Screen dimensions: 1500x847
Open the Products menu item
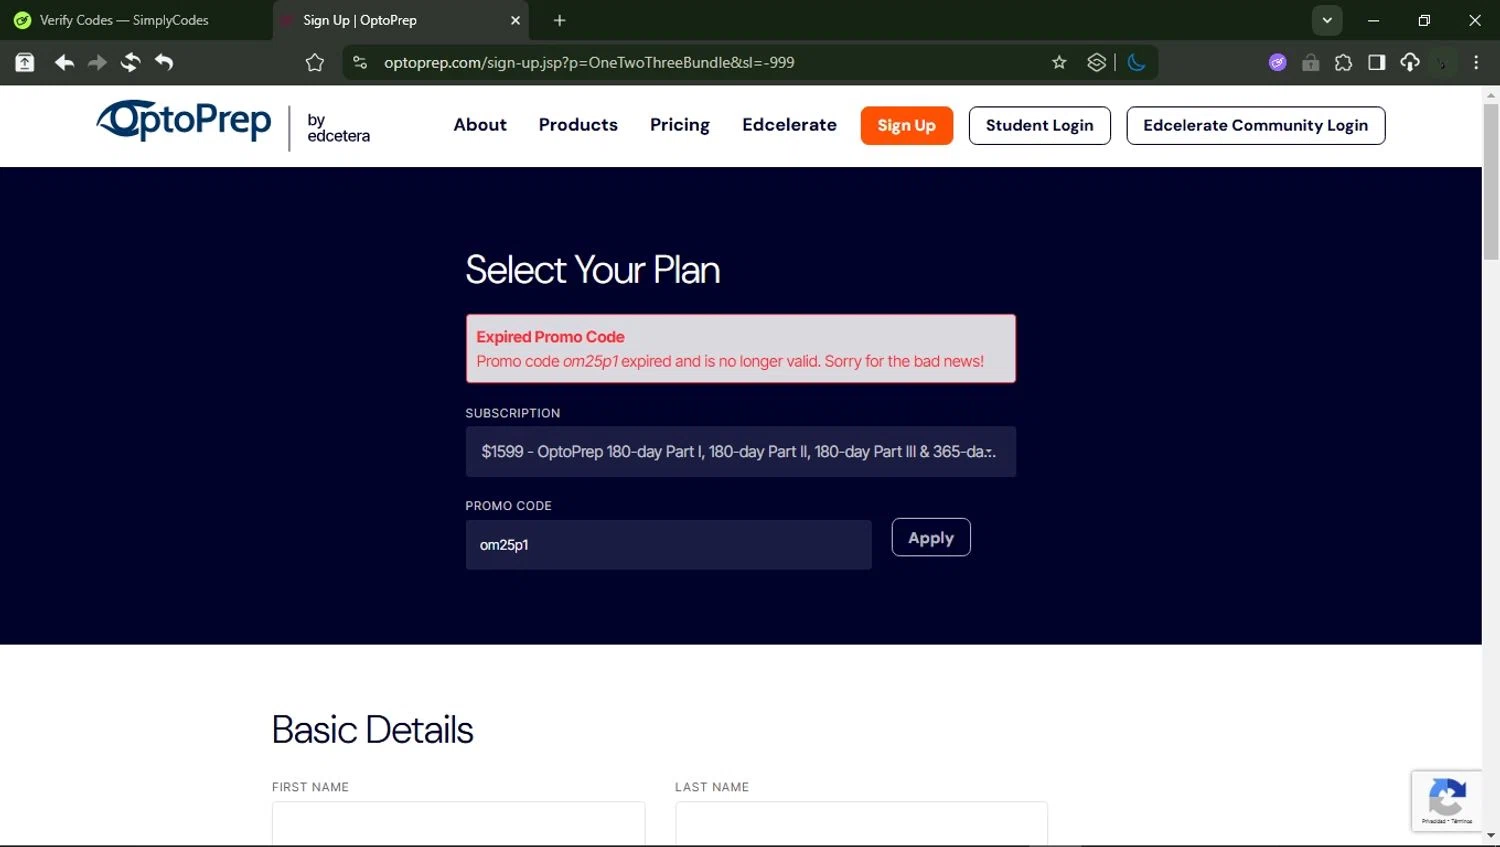tap(578, 125)
